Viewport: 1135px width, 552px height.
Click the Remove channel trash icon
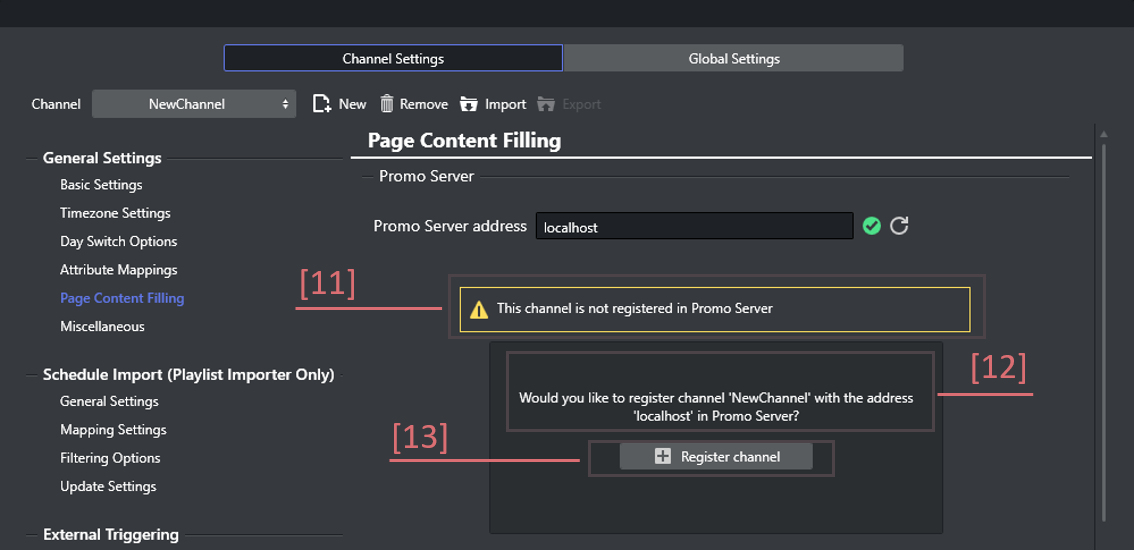pyautogui.click(x=387, y=104)
